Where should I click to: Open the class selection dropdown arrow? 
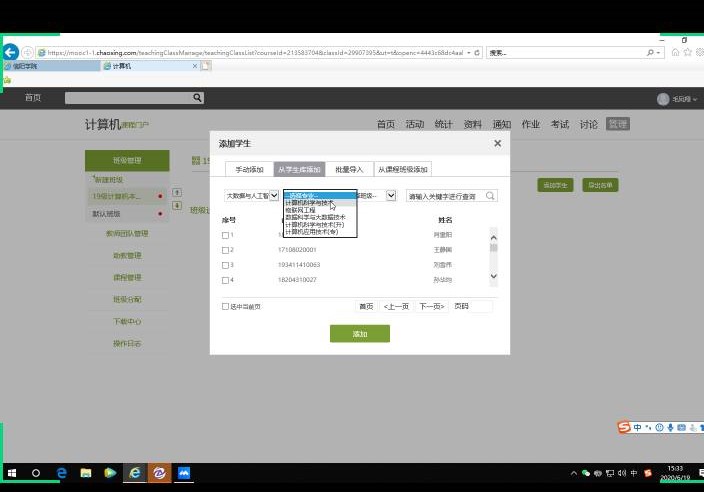pyautogui.click(x=391, y=196)
